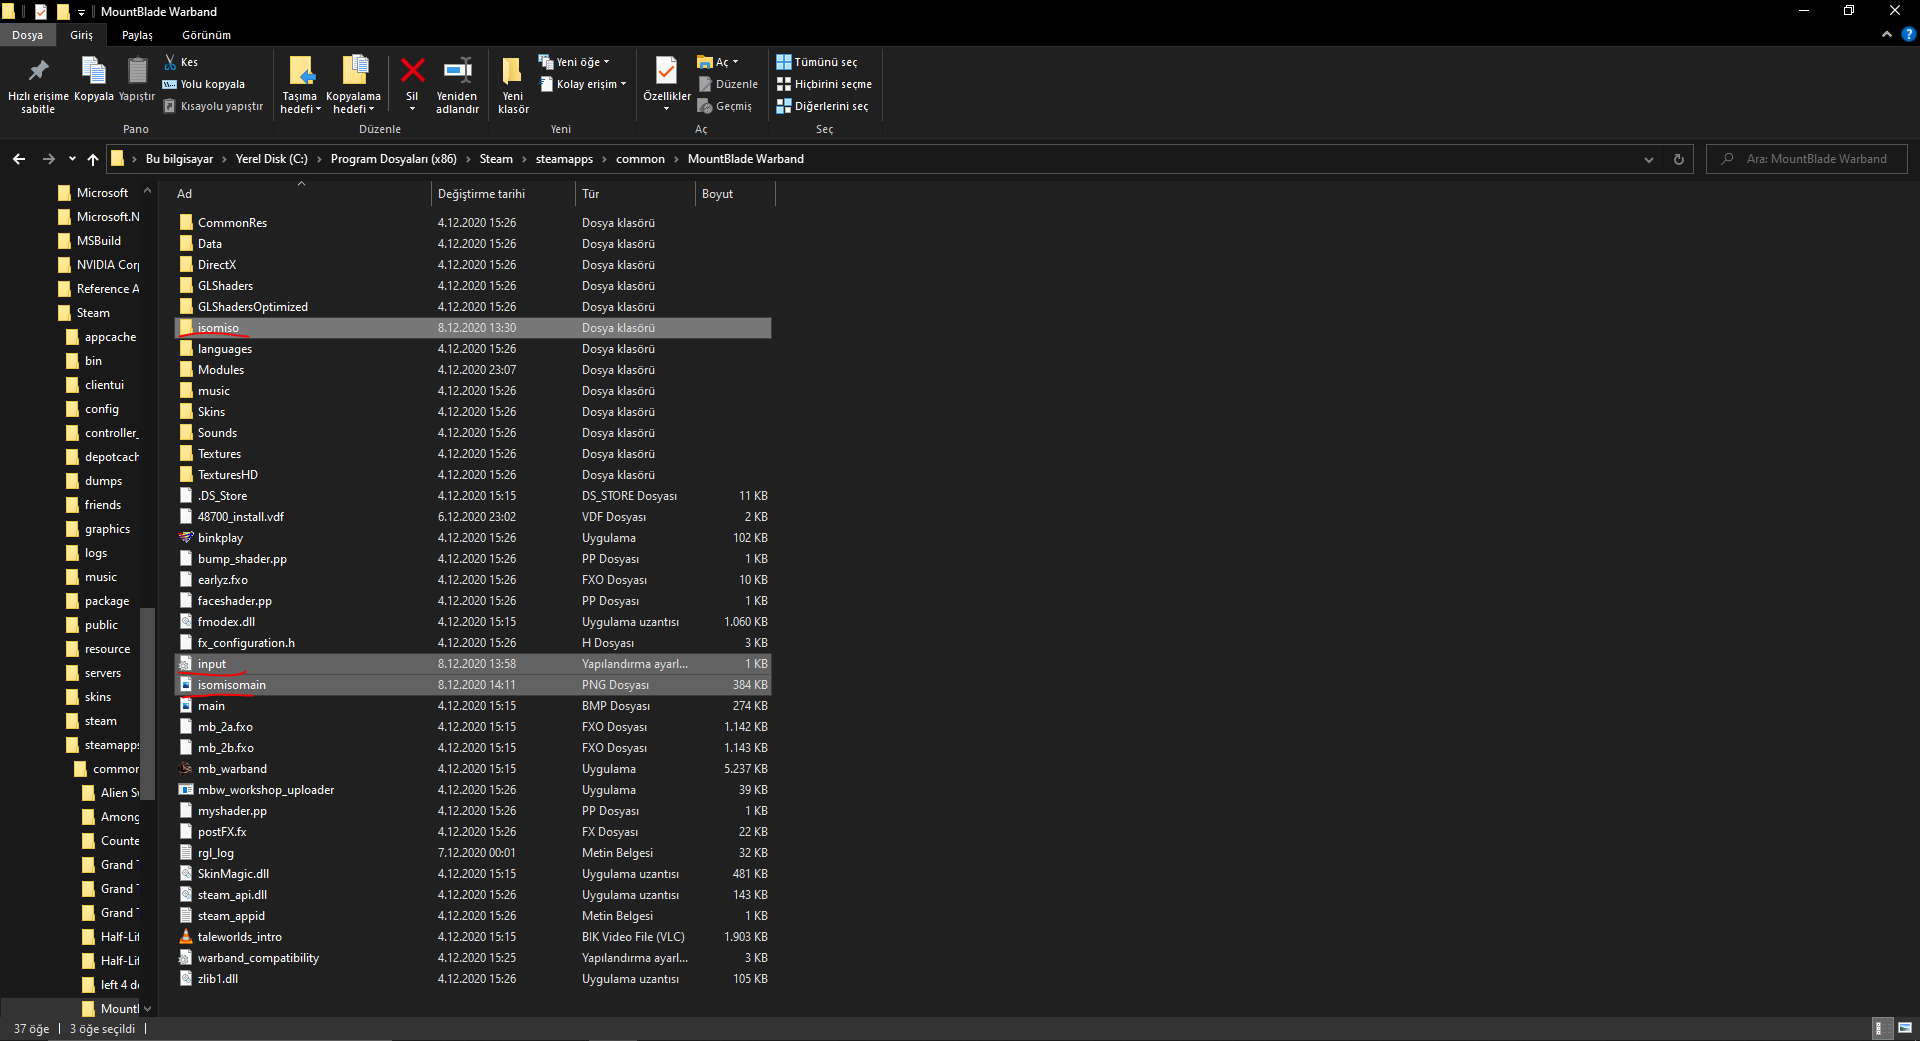Expand the address bar history dropdown
This screenshot has width=1920, height=1041.
pyautogui.click(x=1649, y=159)
